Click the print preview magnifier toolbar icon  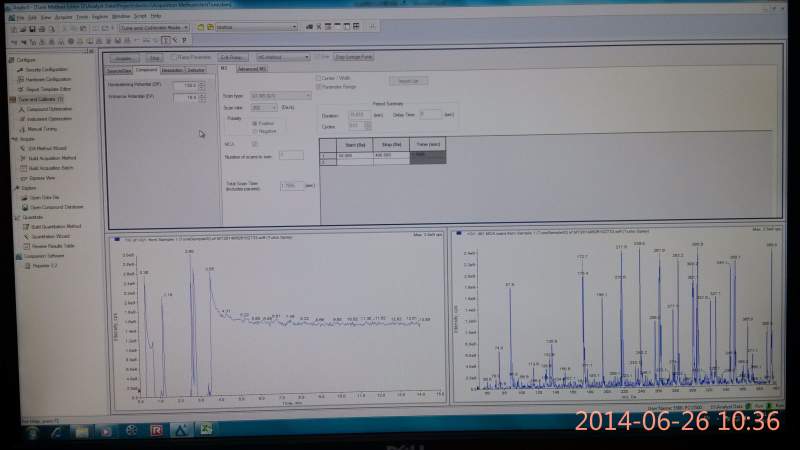coord(52,29)
